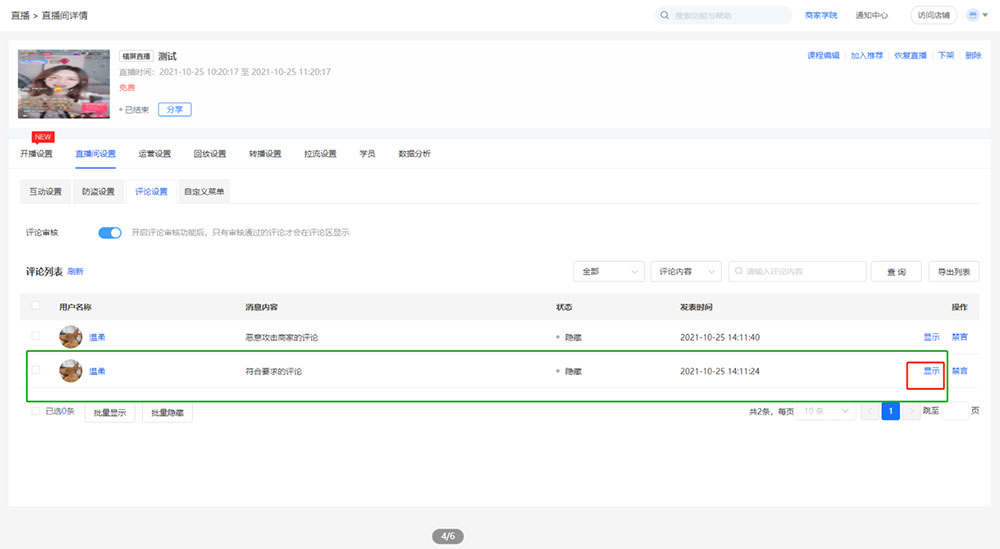1000x549 pixels.
Task: Open the 全部 status filter dropdown
Action: [x=608, y=272]
